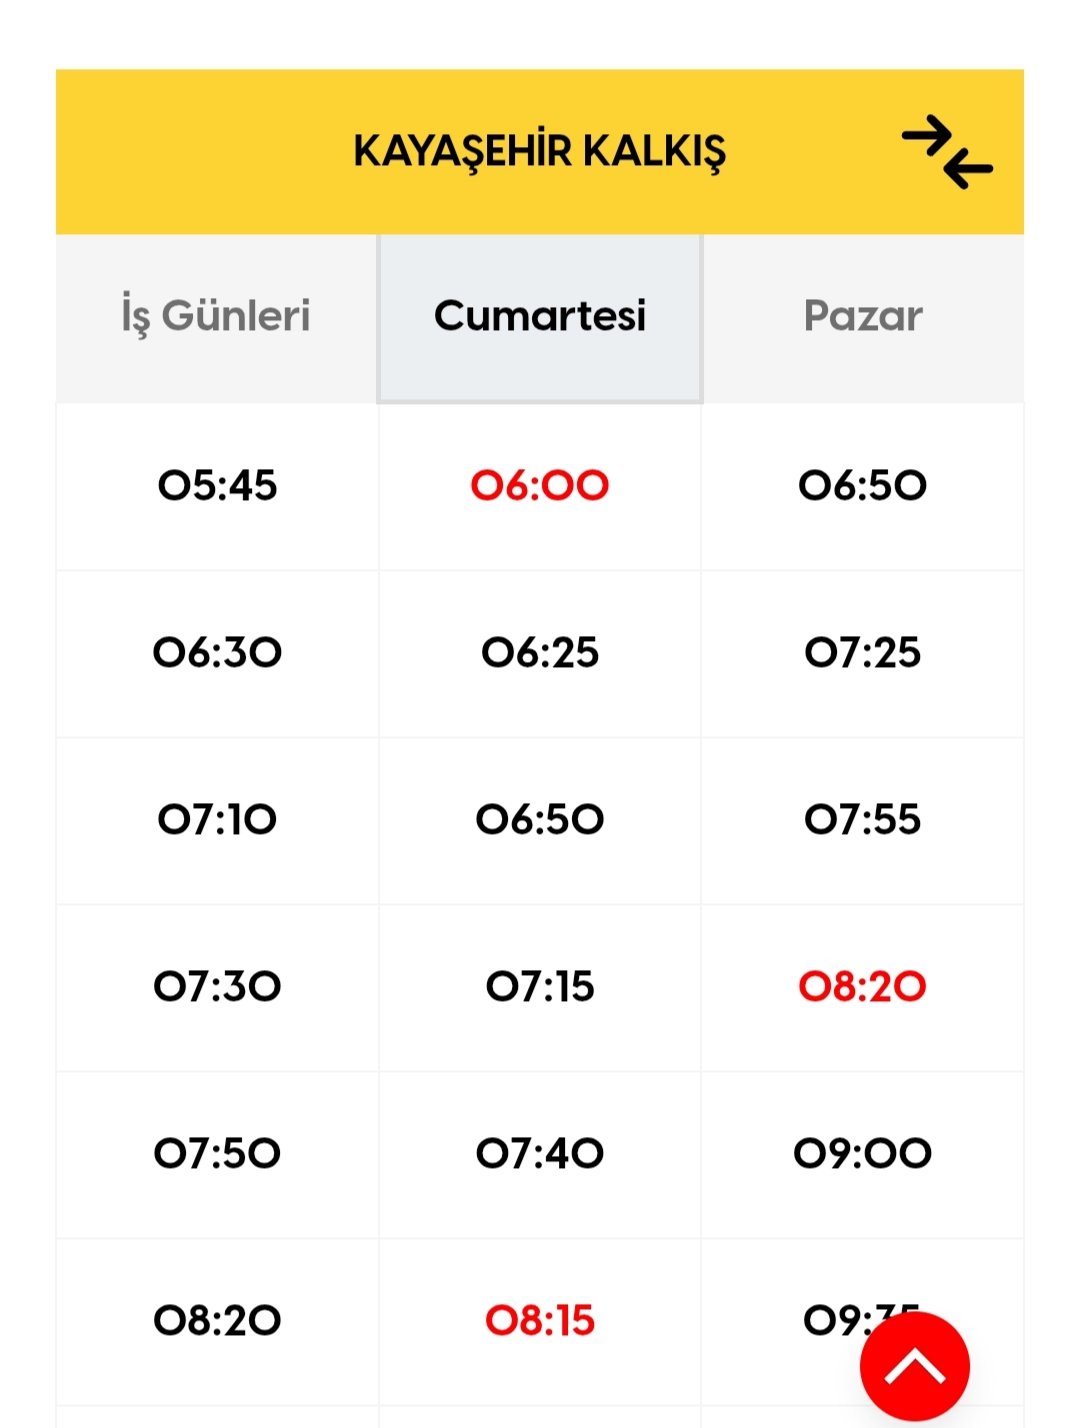Viewport: 1079px width, 1428px height.
Task: Open the Pazar schedule tab
Action: click(863, 316)
